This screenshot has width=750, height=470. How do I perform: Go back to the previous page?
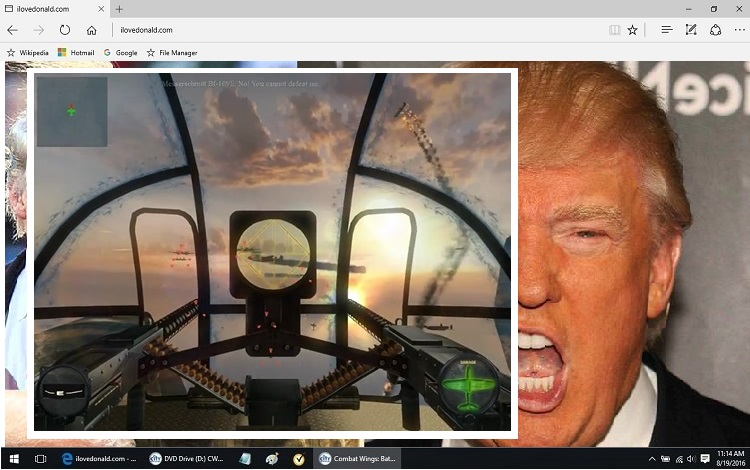click(x=12, y=30)
